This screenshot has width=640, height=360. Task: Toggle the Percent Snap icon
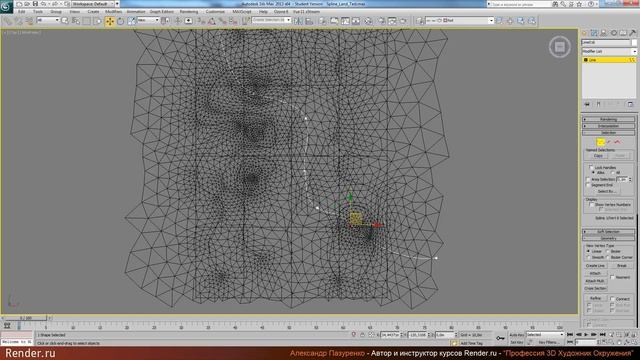(222, 20)
